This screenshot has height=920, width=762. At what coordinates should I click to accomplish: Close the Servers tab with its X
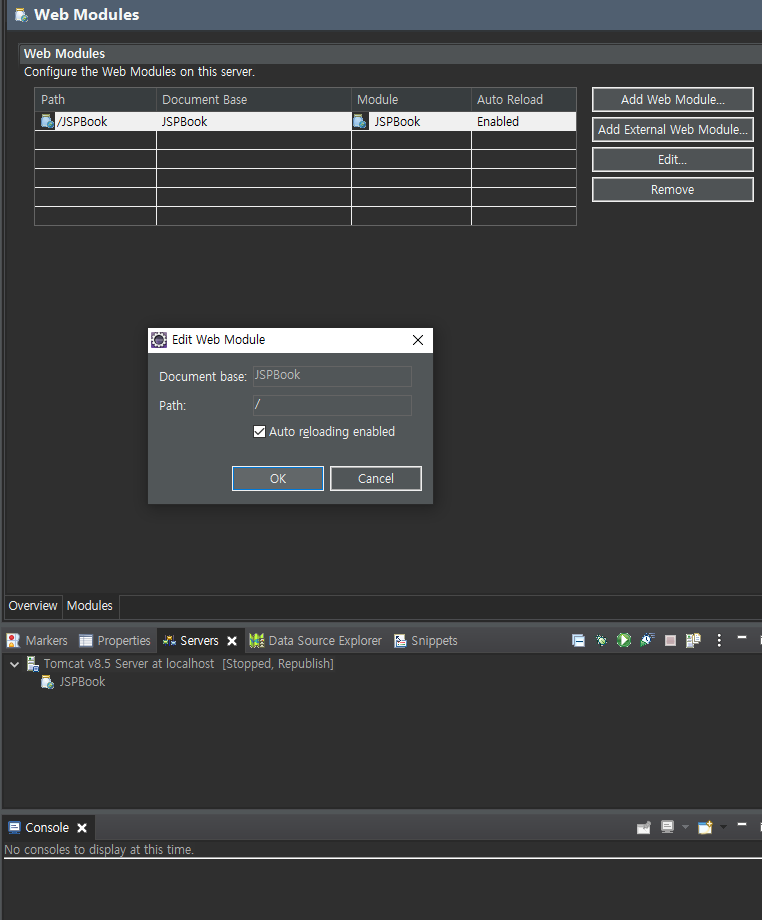click(x=232, y=641)
